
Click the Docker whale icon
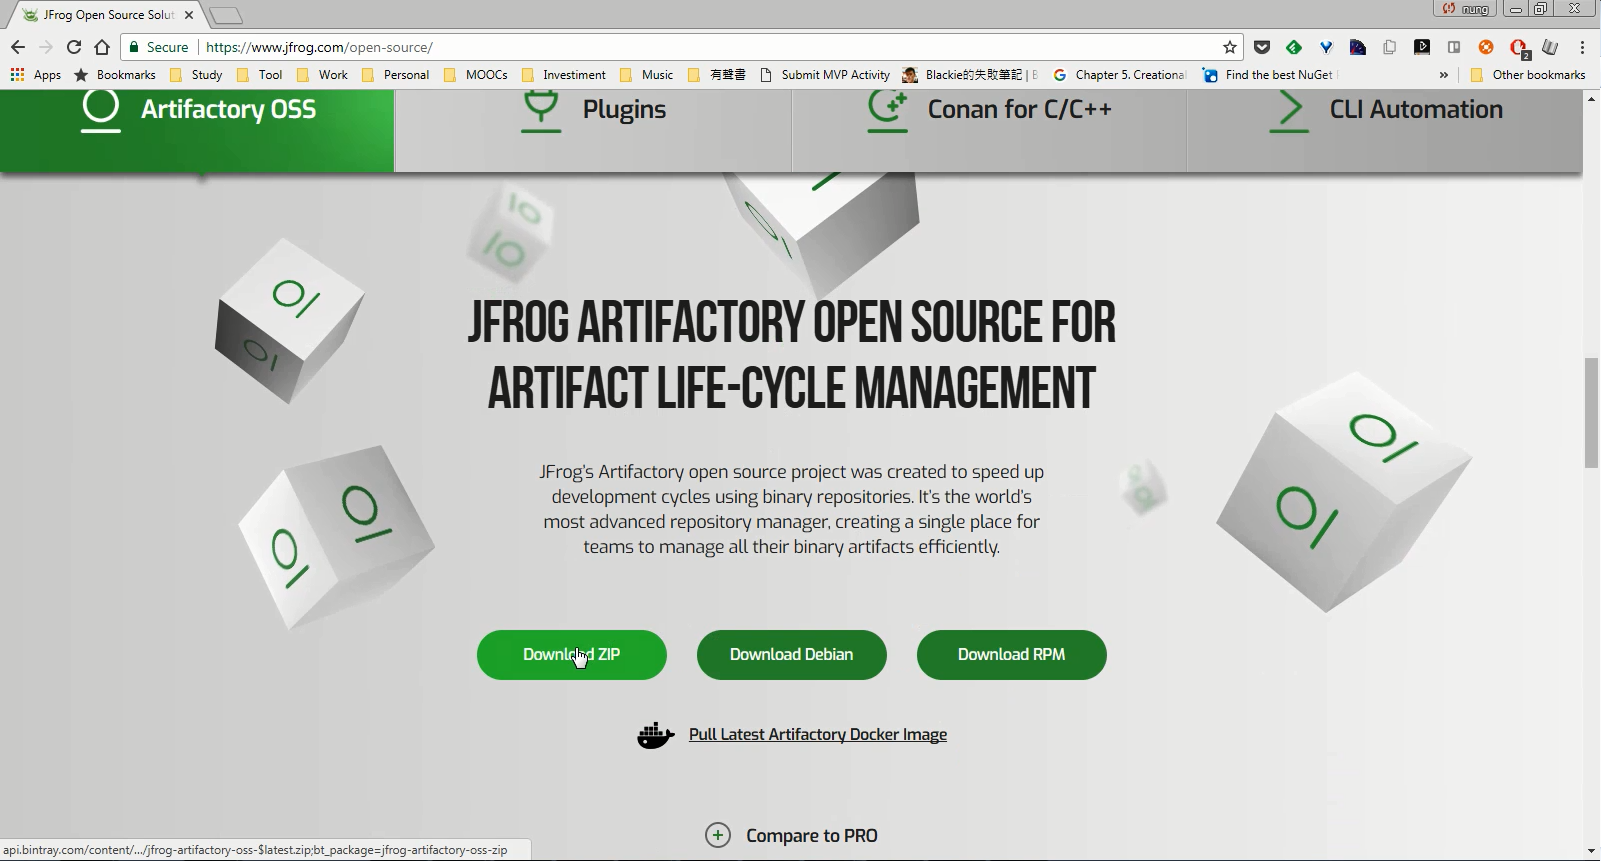pos(656,736)
